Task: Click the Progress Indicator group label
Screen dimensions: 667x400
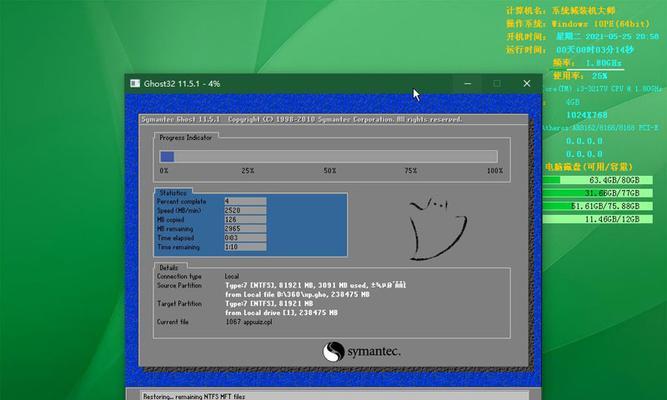Action: click(x=185, y=137)
